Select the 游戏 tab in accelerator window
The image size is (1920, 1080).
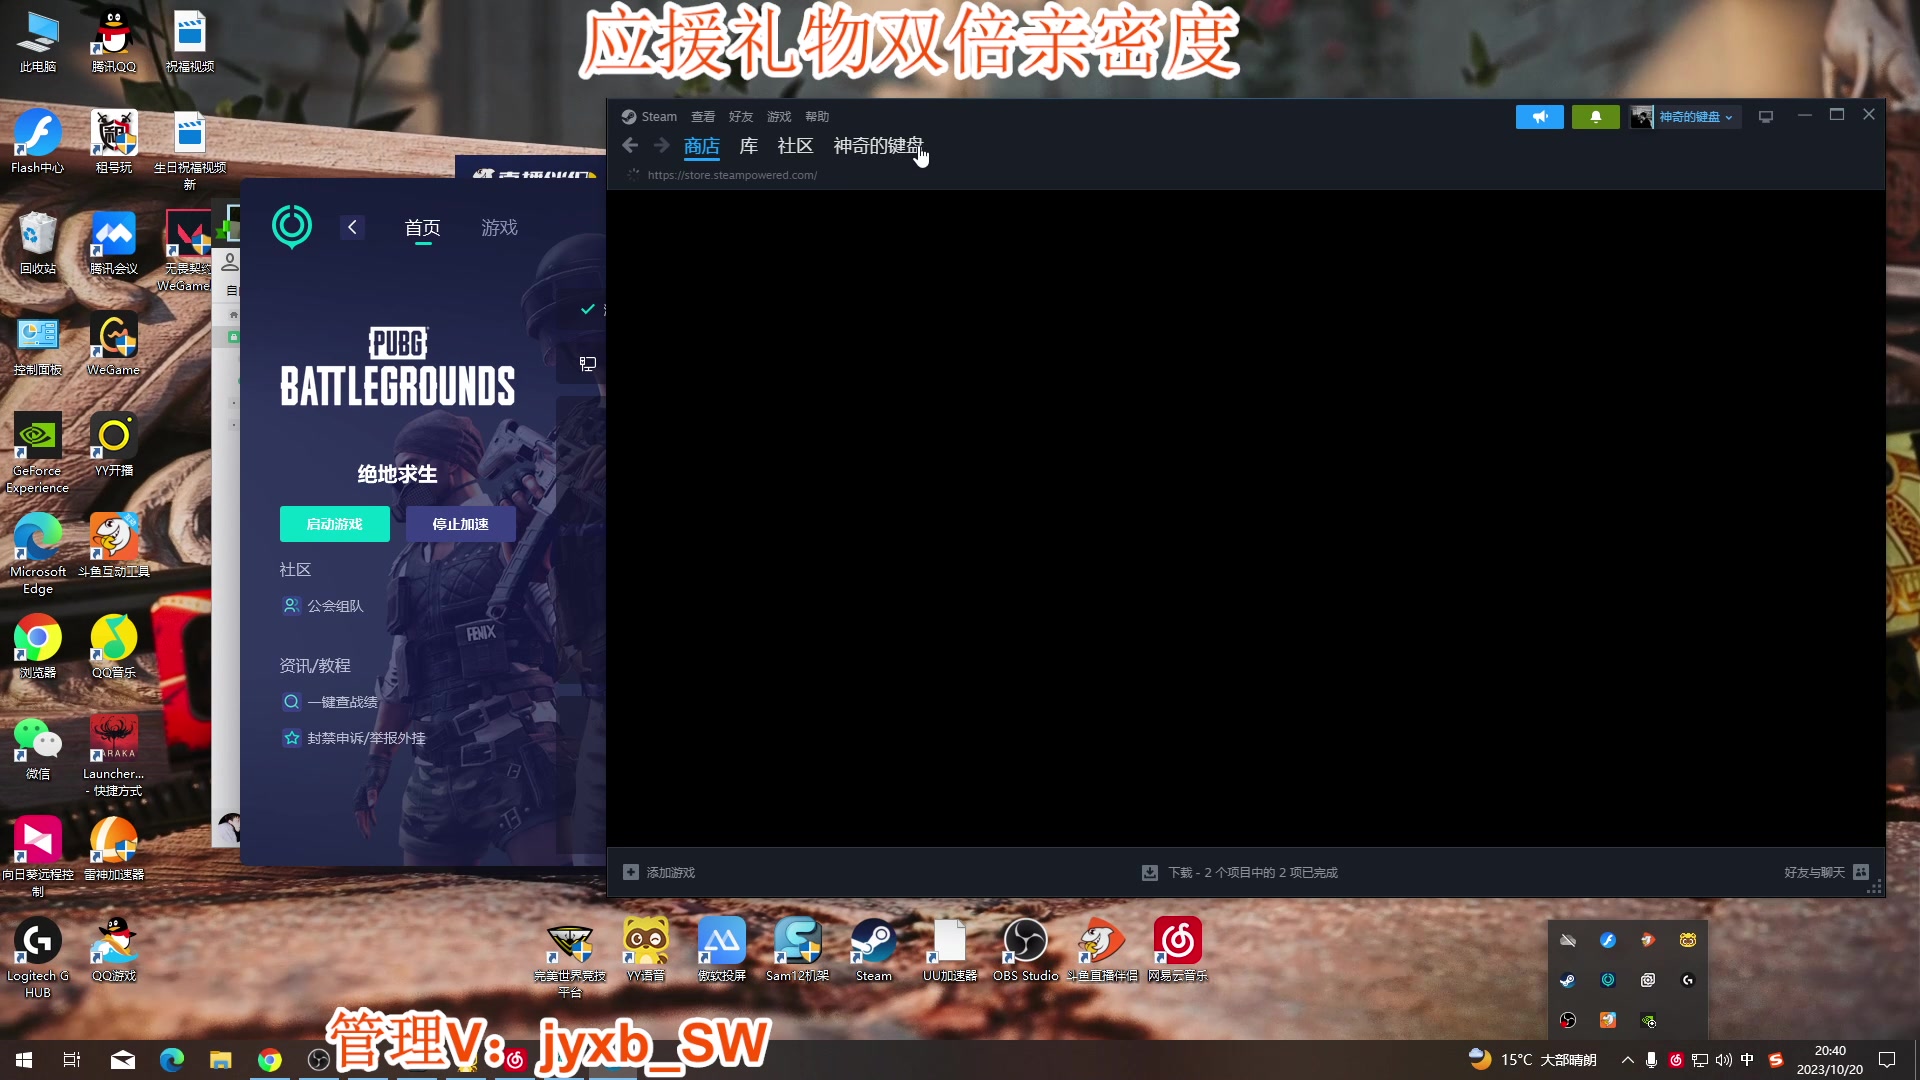(x=499, y=228)
